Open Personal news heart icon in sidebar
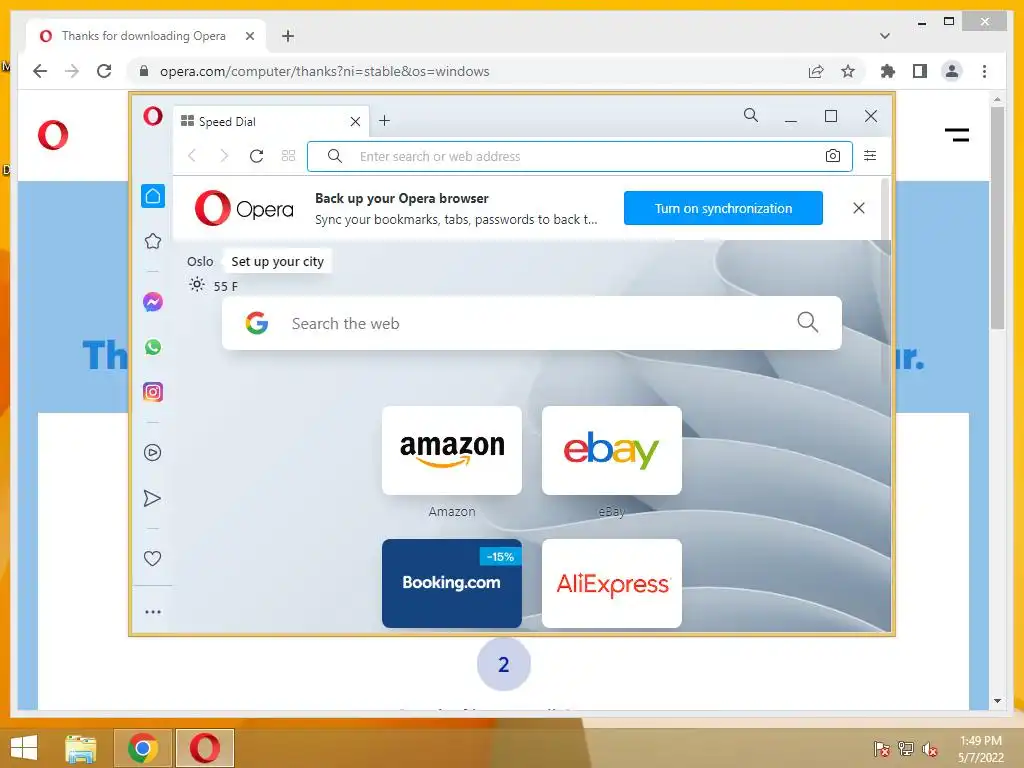The image size is (1024, 768). (x=152, y=558)
